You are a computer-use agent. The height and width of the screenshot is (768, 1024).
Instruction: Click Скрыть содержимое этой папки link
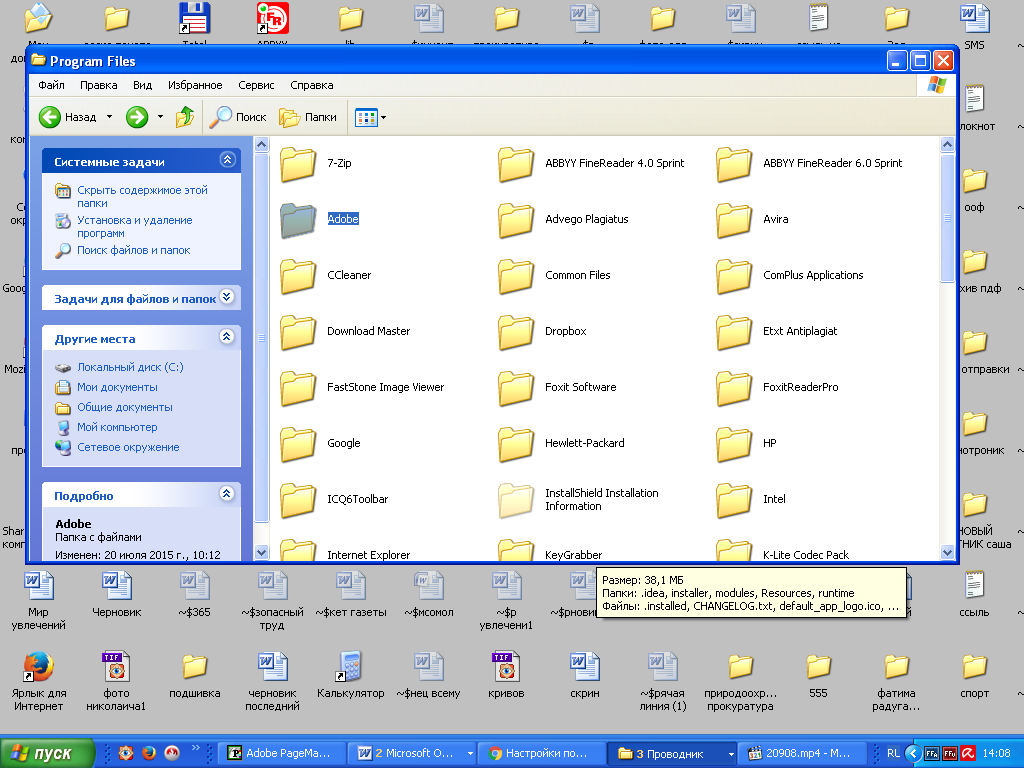click(x=142, y=197)
